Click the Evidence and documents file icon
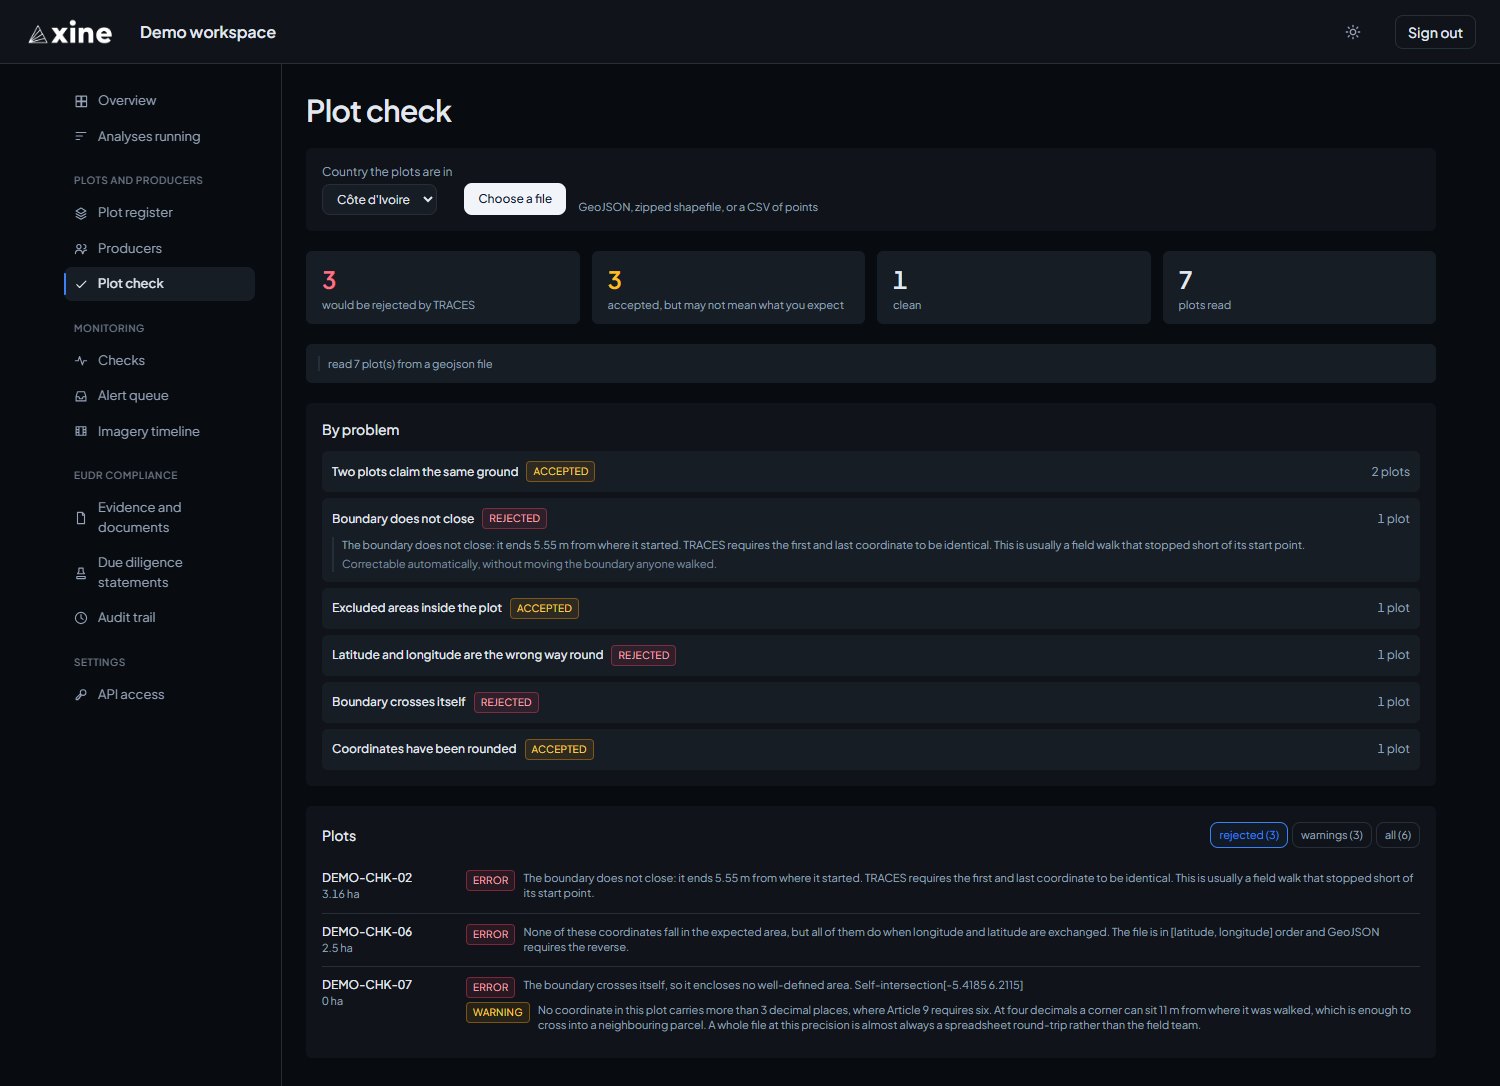Viewport: 1500px width, 1086px height. click(81, 518)
